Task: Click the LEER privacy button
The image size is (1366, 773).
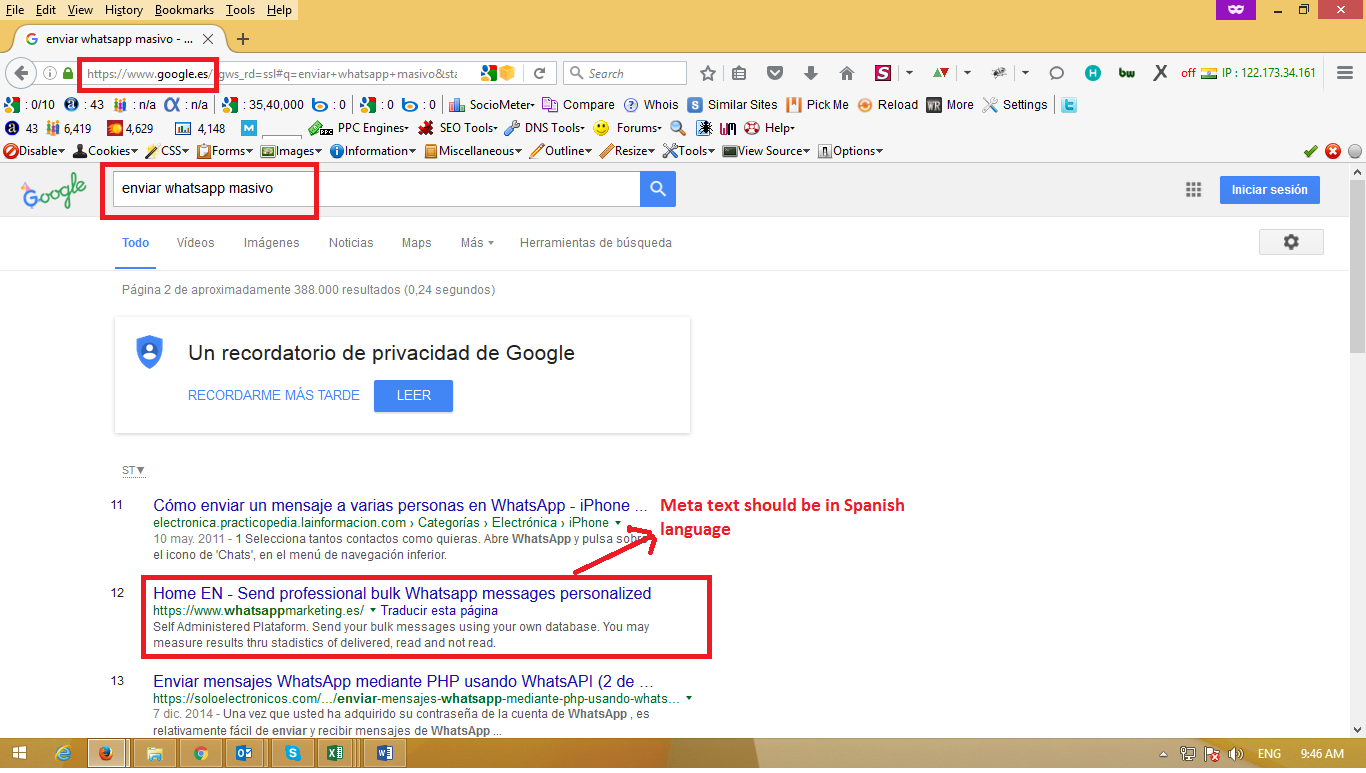Action: click(413, 395)
